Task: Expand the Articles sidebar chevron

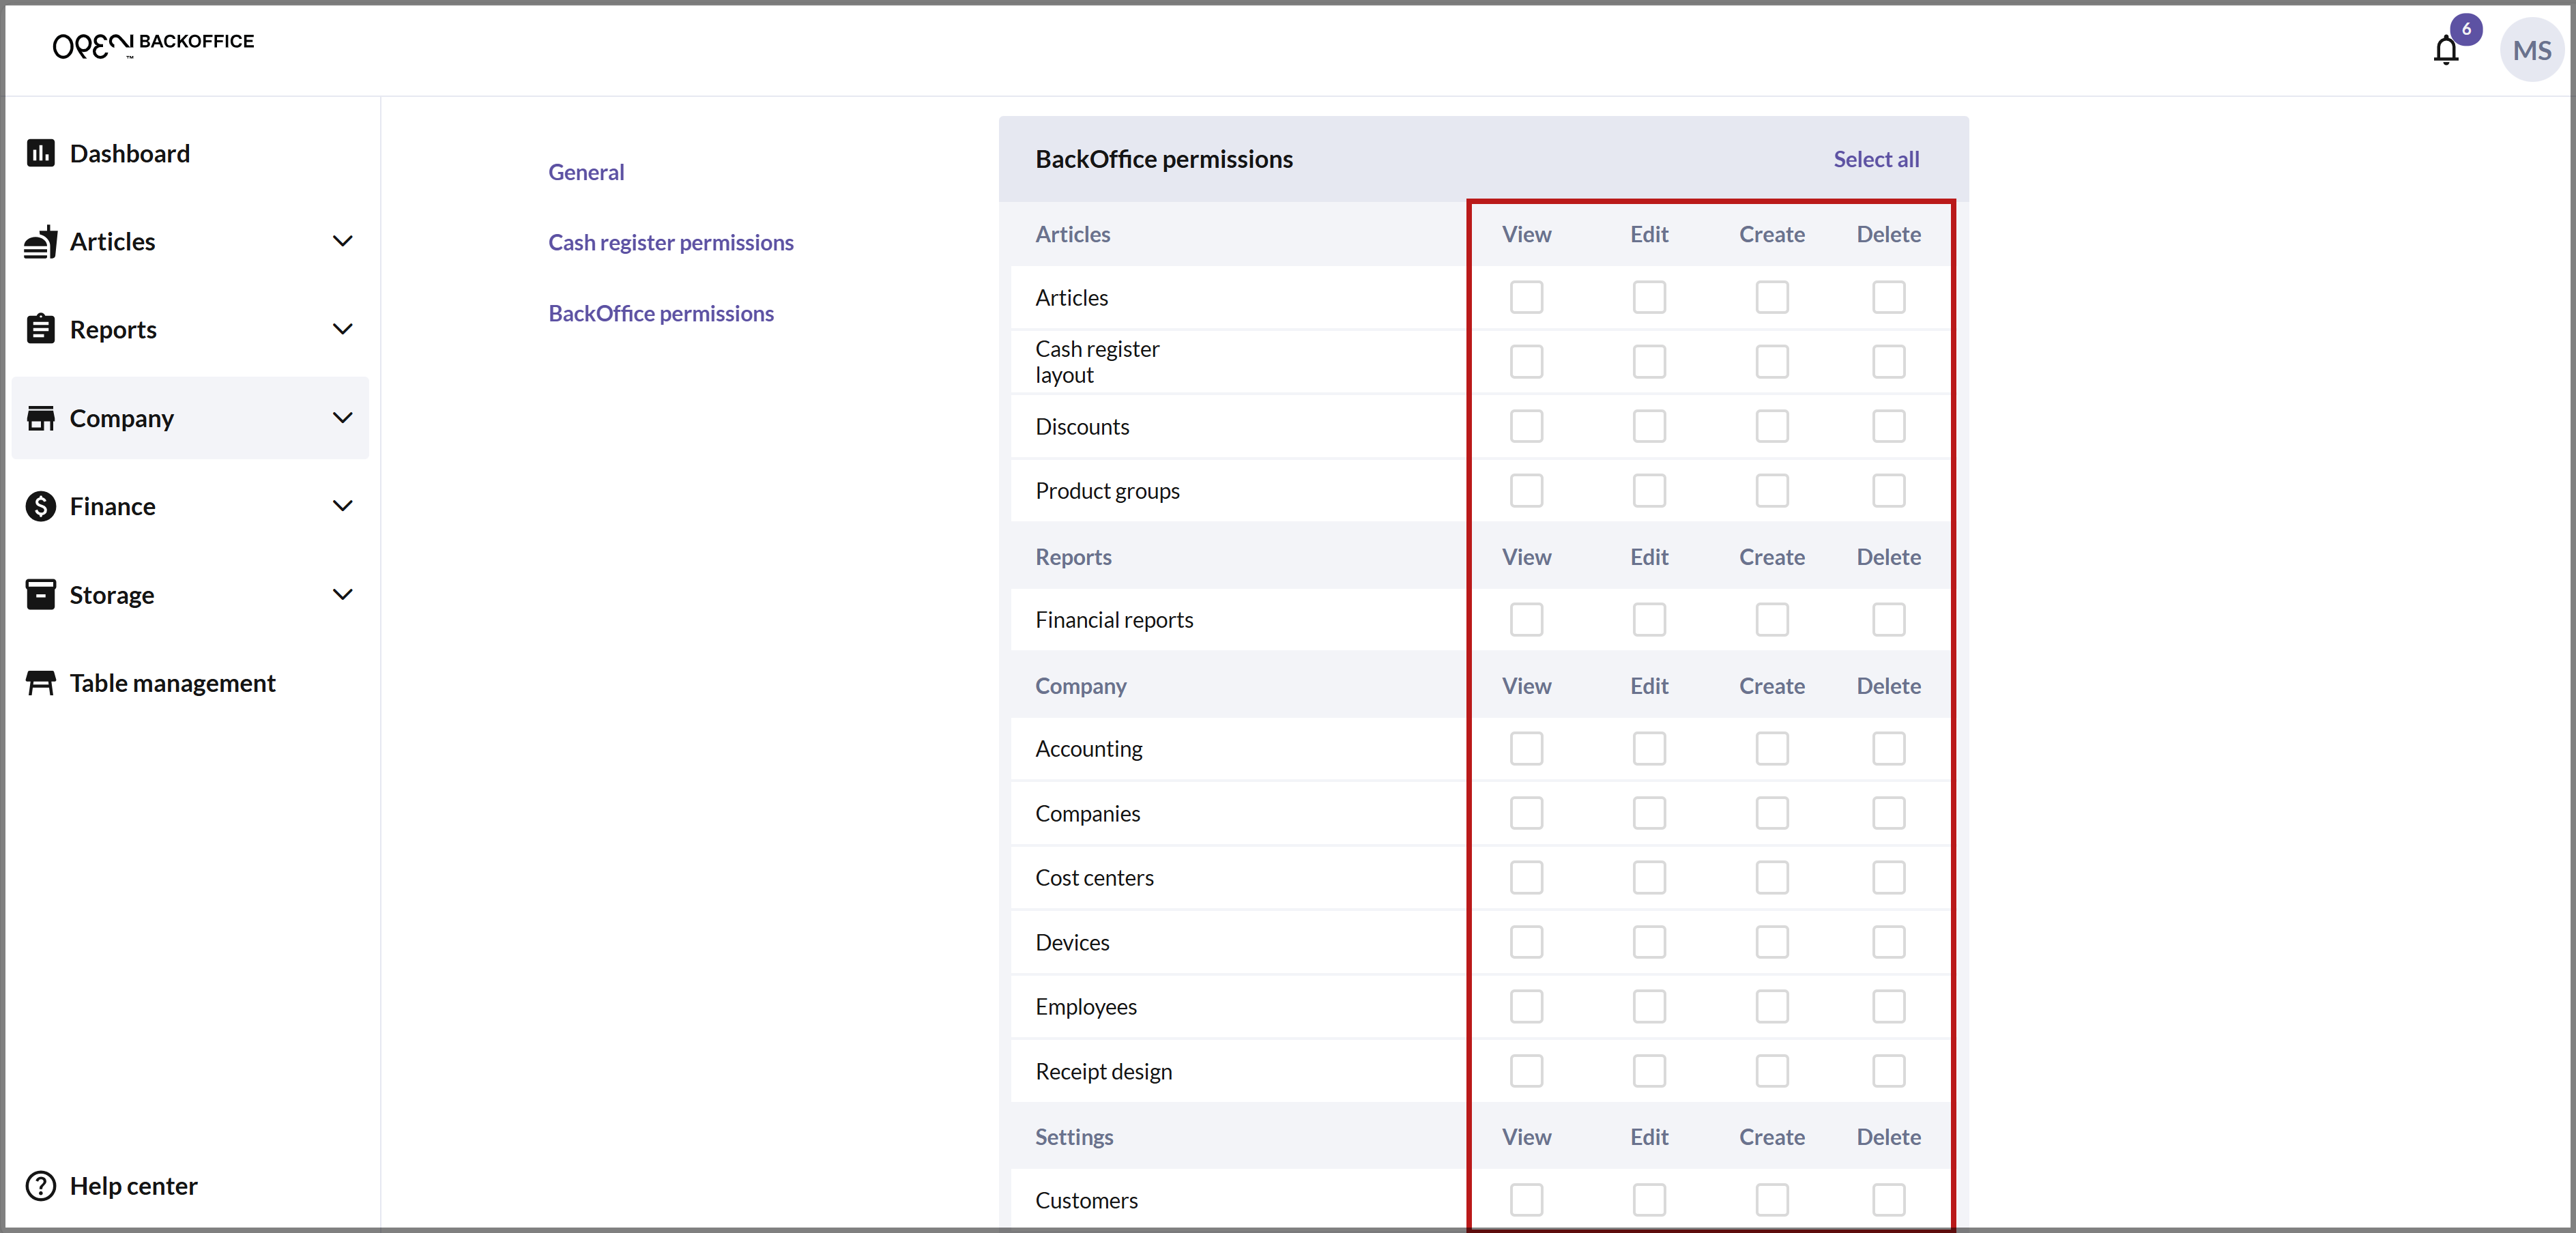Action: coord(342,241)
